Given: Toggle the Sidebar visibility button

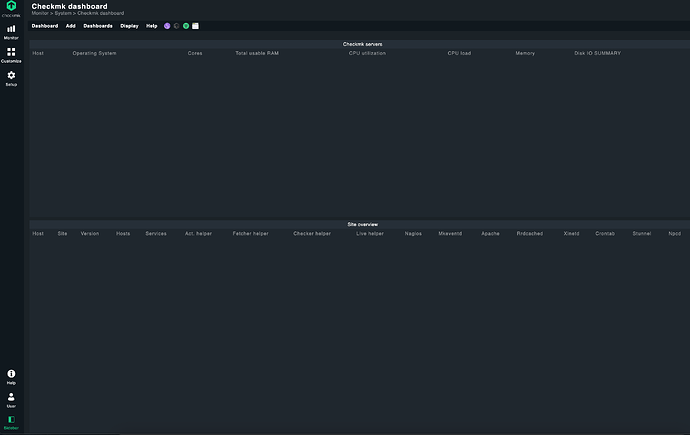Looking at the screenshot, I should 11,421.
